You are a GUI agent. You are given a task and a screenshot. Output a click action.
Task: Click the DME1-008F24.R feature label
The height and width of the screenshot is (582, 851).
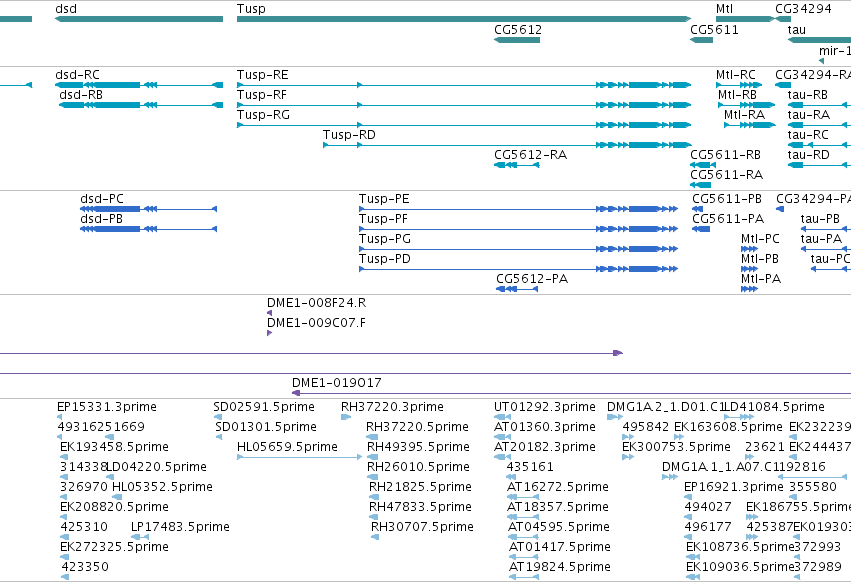click(316, 303)
